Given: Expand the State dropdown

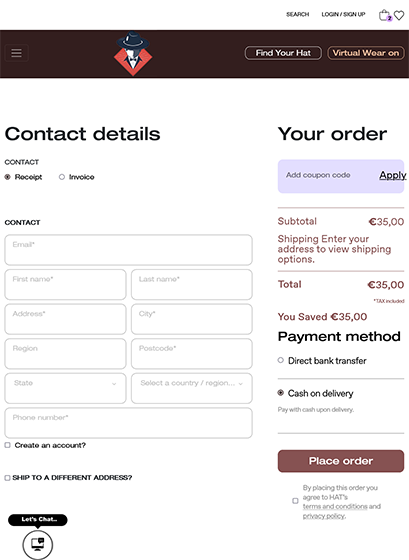Looking at the screenshot, I should (x=65, y=388).
